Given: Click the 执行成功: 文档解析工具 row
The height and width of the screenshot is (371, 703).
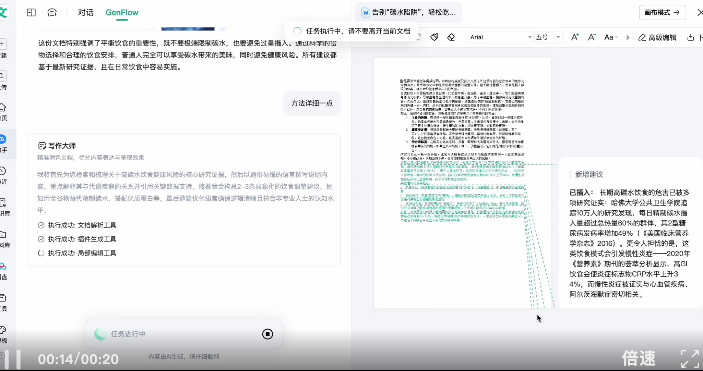Looking at the screenshot, I should coord(77,225).
